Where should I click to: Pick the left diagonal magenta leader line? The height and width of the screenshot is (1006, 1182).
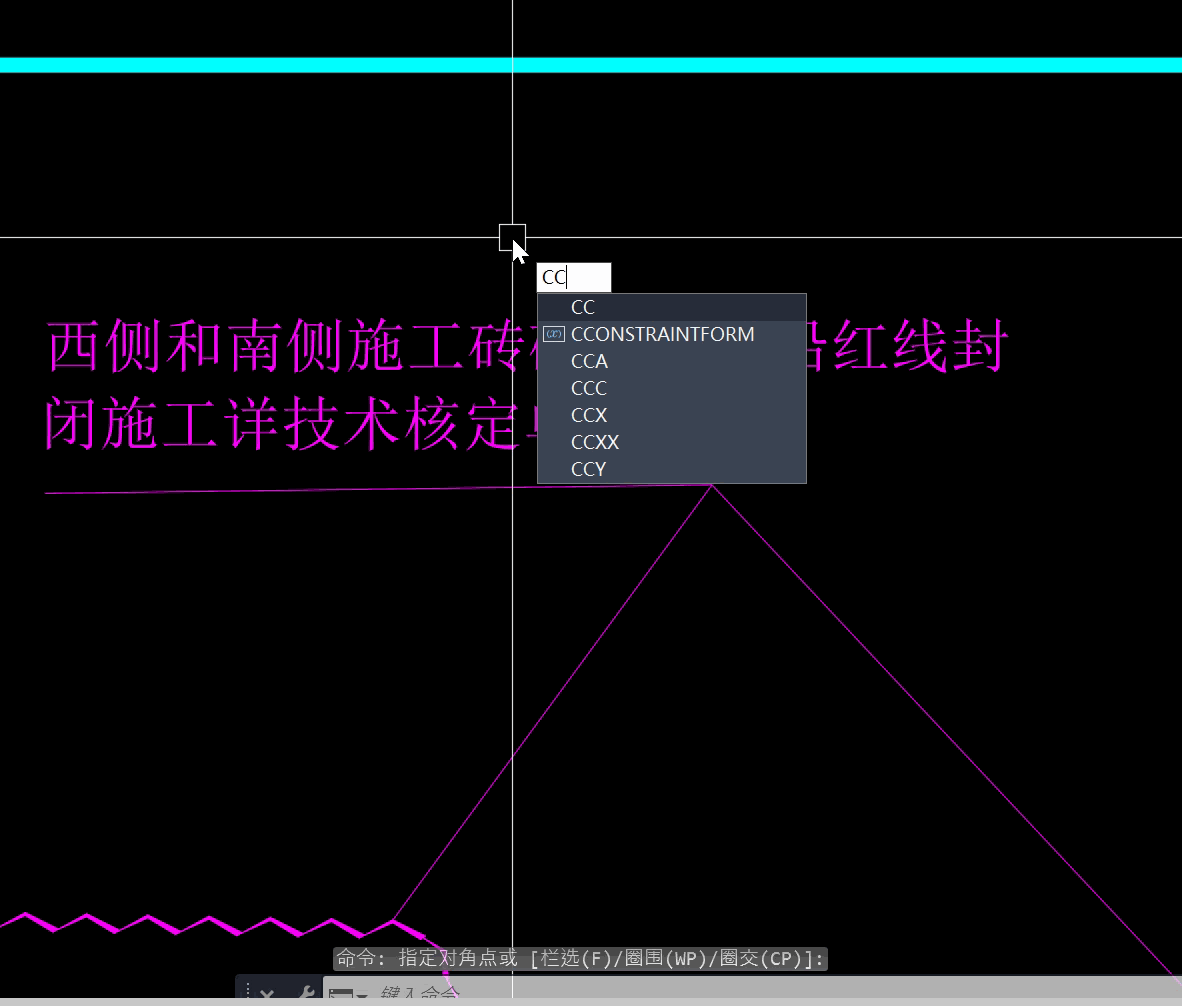[x=552, y=702]
